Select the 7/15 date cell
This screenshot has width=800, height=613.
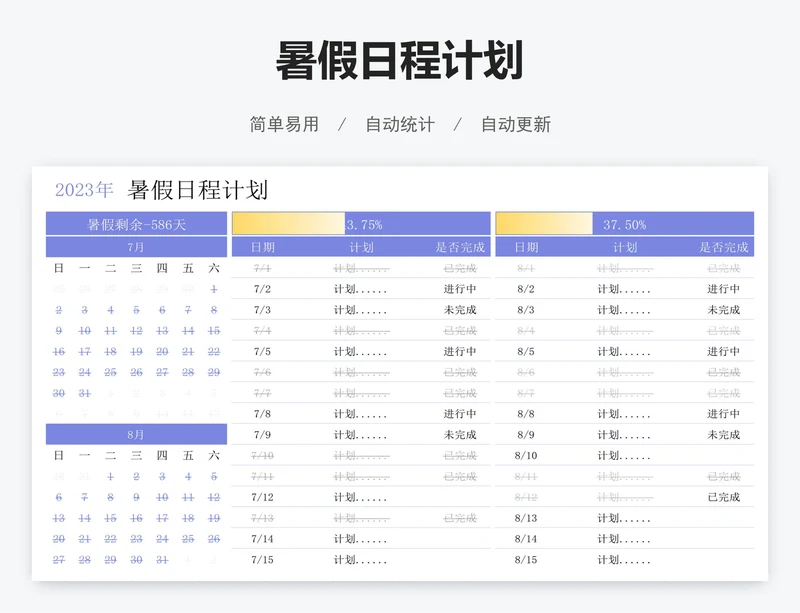(262, 560)
